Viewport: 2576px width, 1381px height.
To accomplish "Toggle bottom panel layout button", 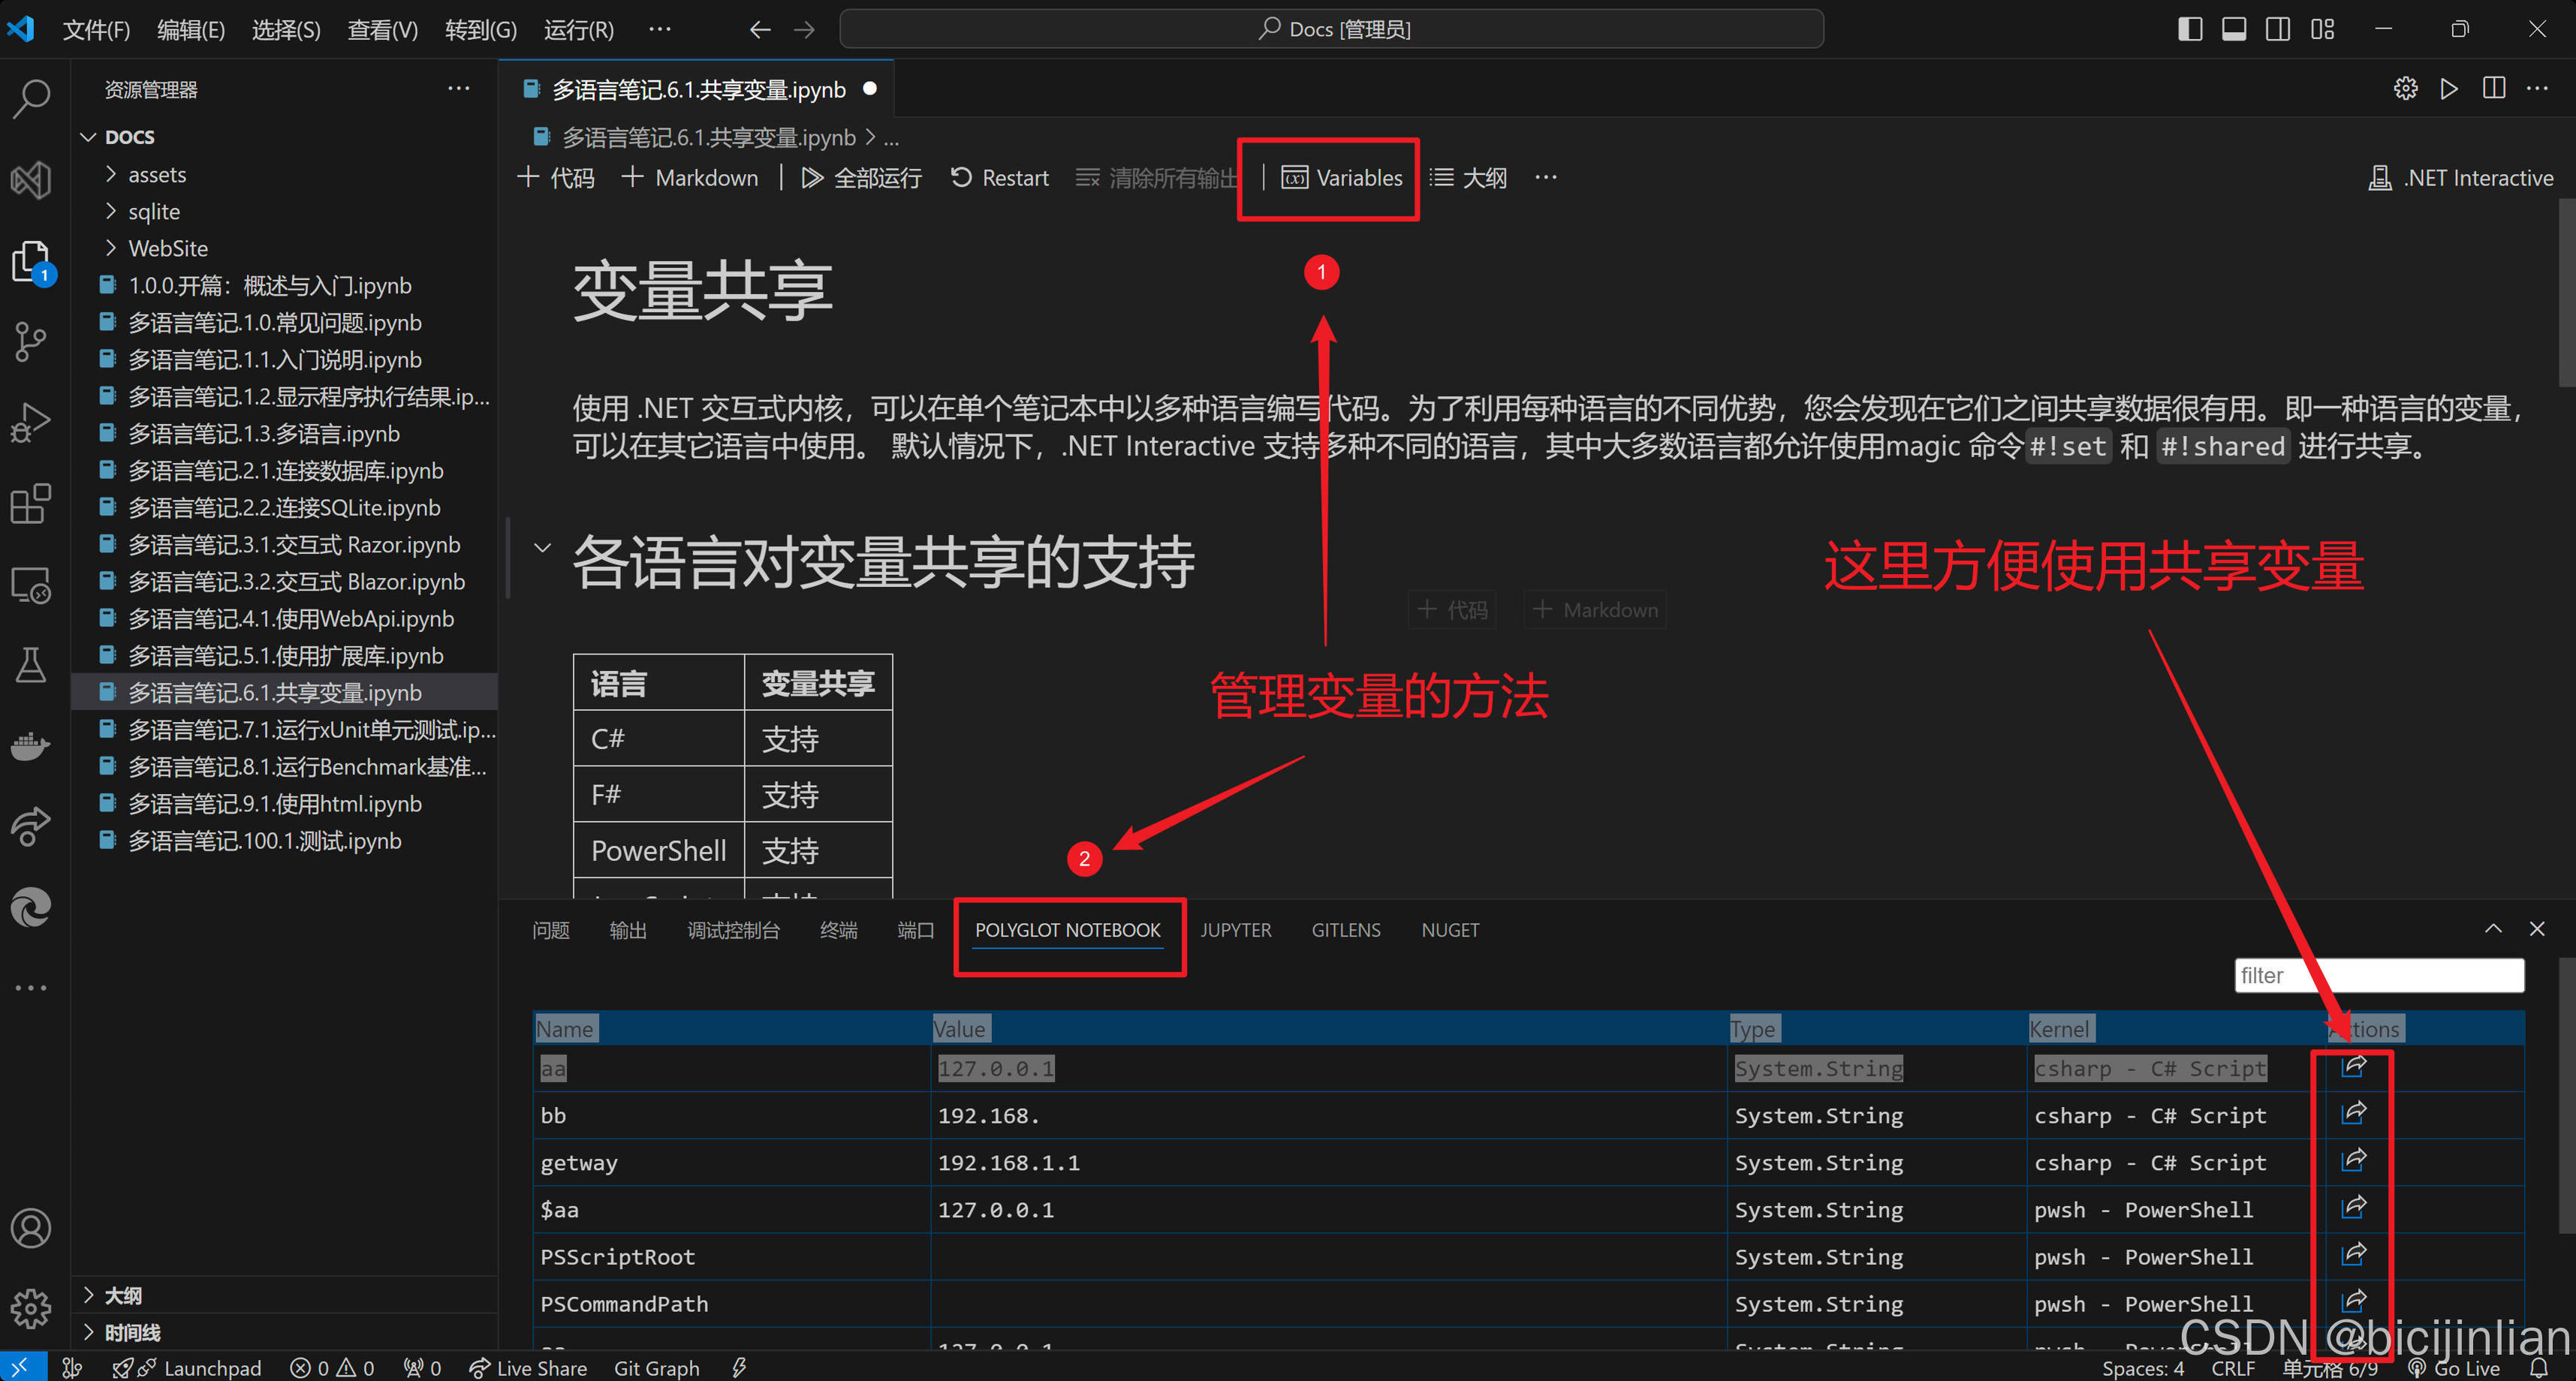I will [x=2233, y=29].
